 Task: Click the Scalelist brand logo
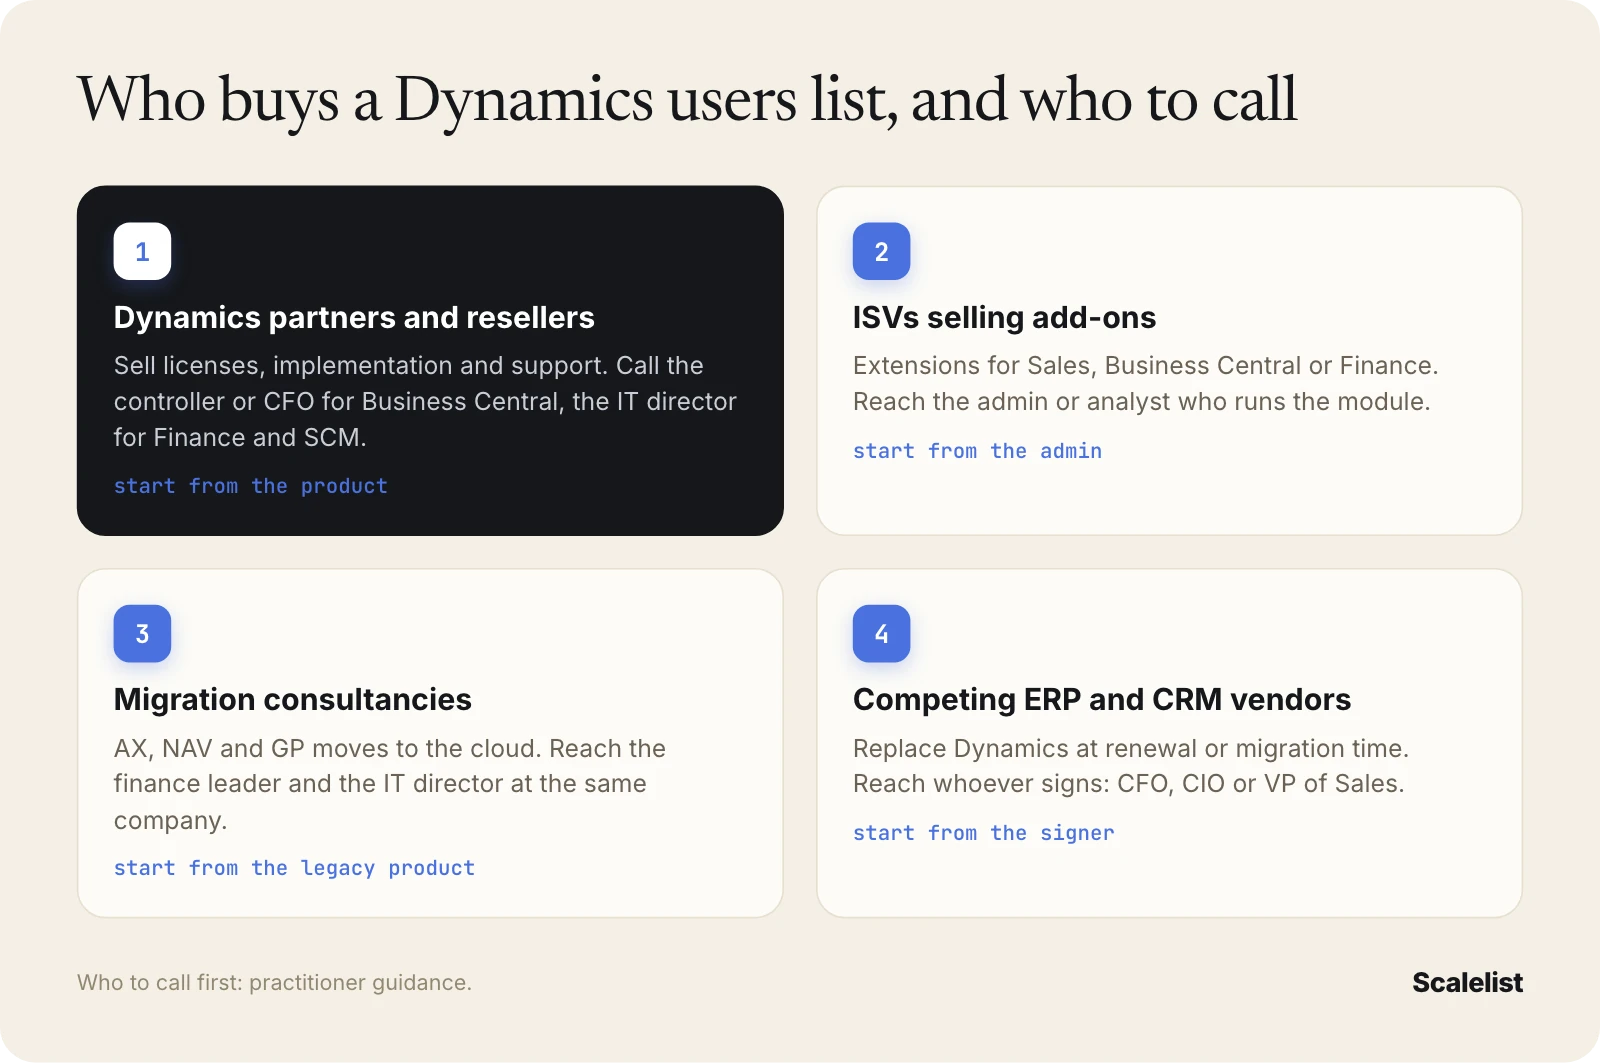click(x=1467, y=982)
